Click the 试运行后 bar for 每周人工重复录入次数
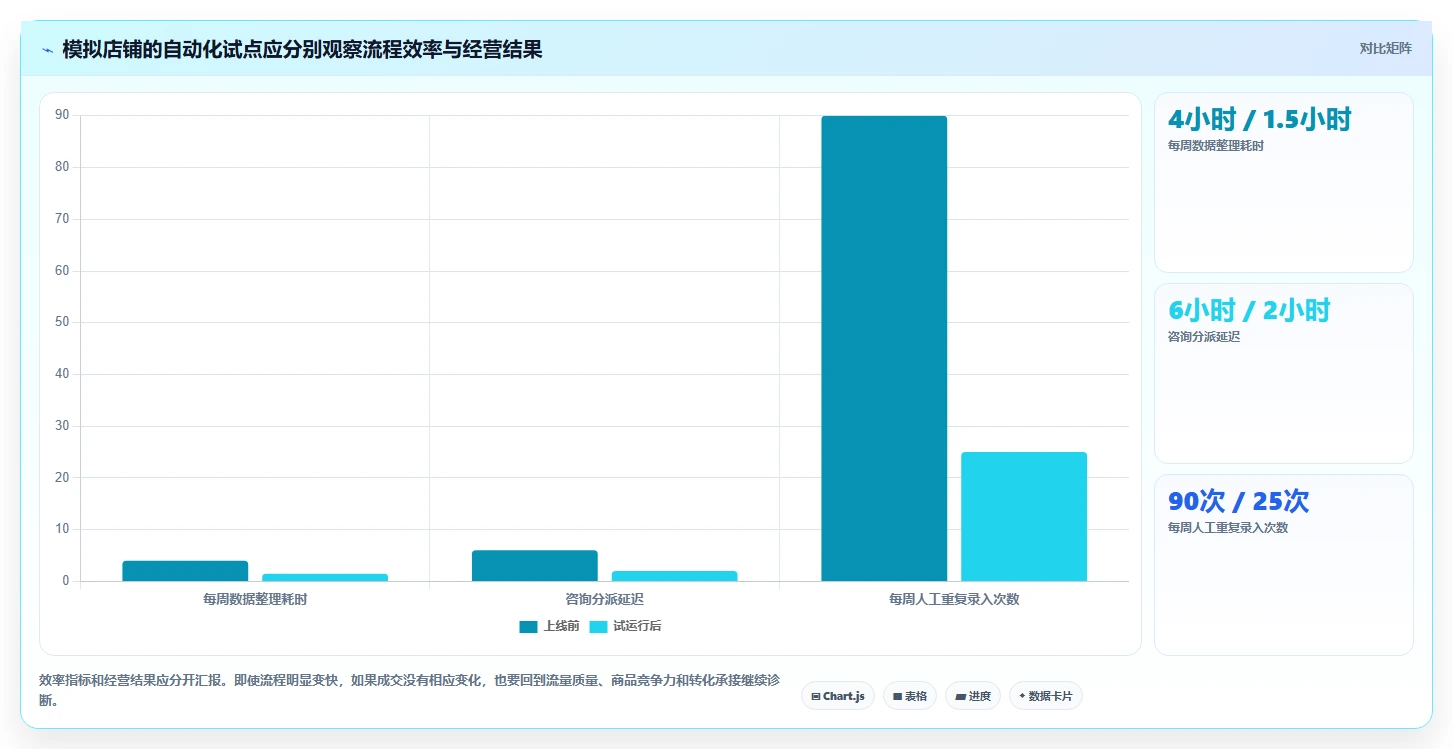This screenshot has height=749, width=1453. (x=1024, y=516)
